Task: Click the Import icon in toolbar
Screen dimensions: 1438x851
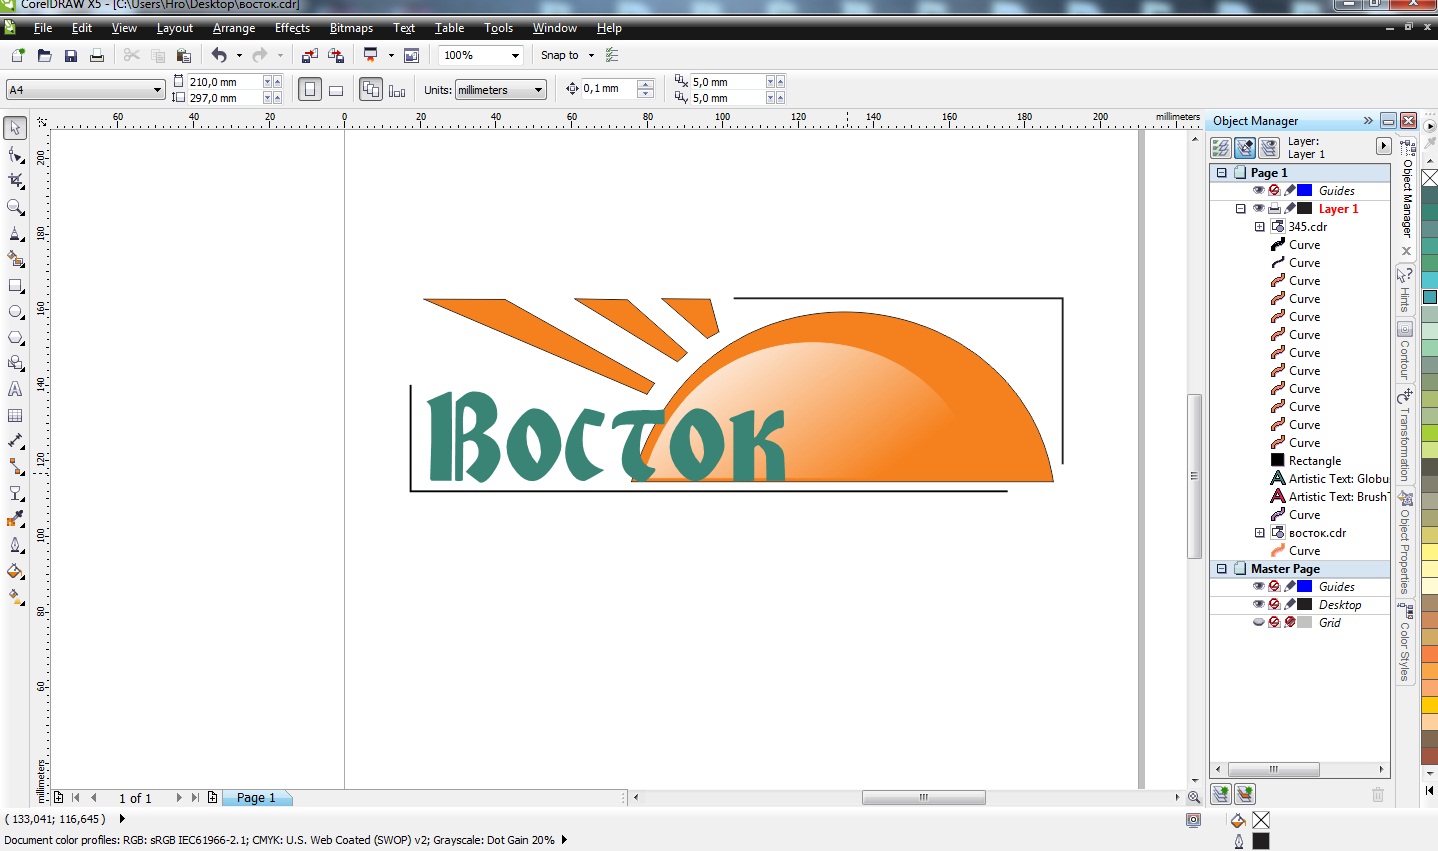Action: [x=309, y=56]
